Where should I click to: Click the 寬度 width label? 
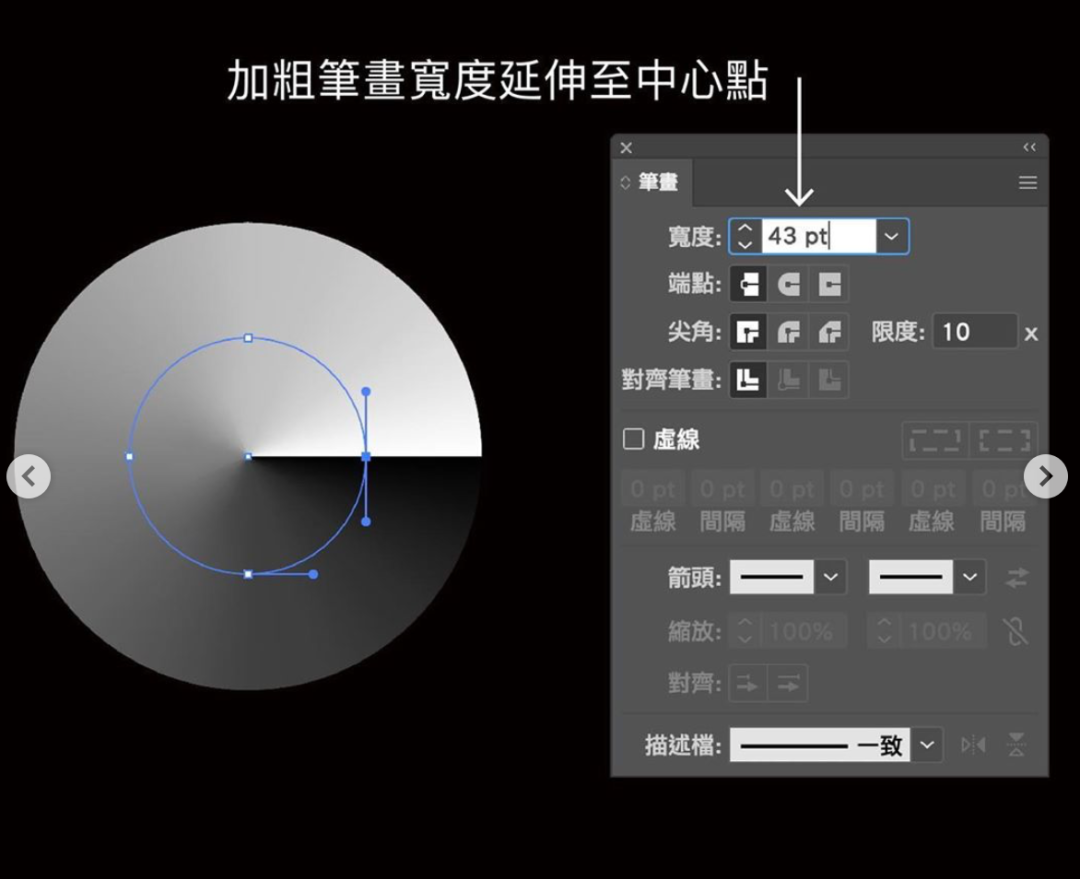click(694, 236)
